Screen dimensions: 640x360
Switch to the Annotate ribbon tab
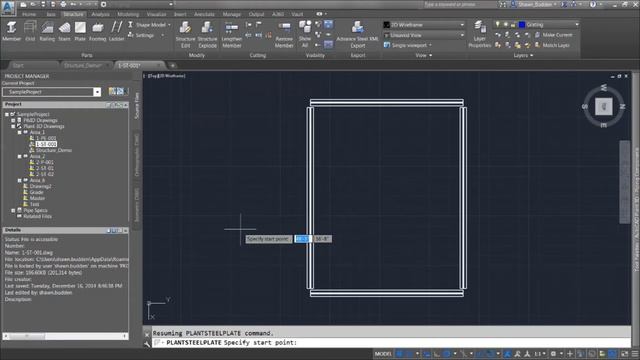(x=204, y=14)
